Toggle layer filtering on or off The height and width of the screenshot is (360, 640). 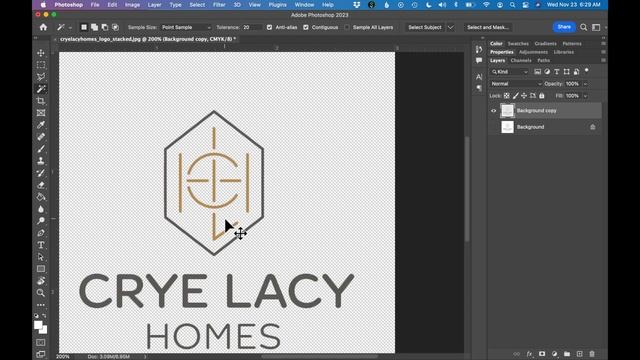tap(587, 71)
